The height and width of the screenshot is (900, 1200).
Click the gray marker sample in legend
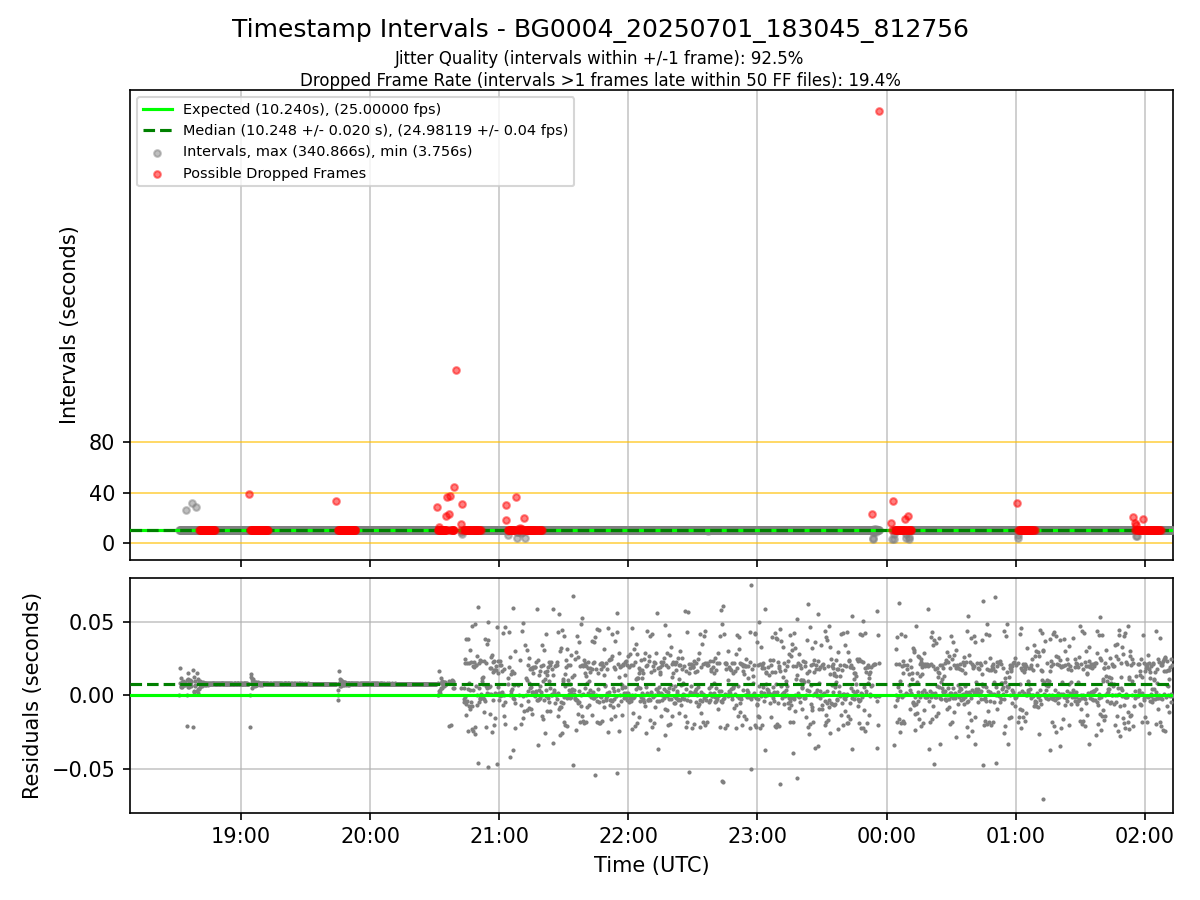(x=159, y=152)
